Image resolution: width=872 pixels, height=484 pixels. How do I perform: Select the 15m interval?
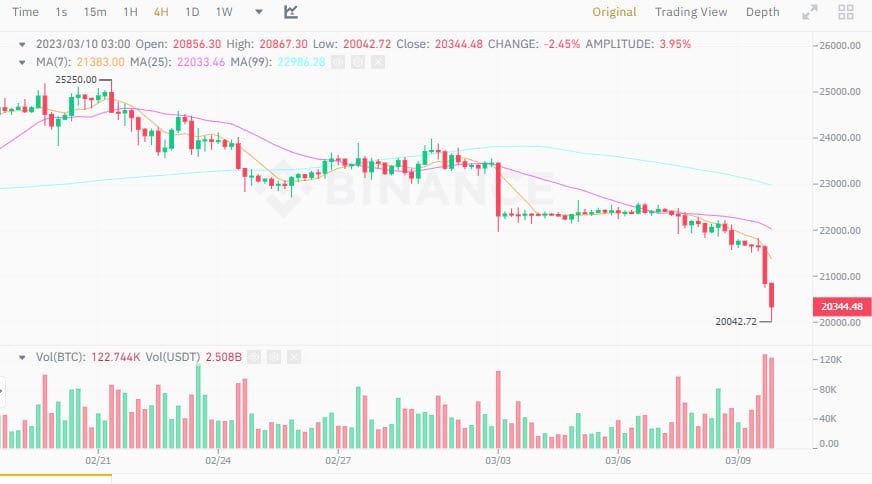pos(95,12)
